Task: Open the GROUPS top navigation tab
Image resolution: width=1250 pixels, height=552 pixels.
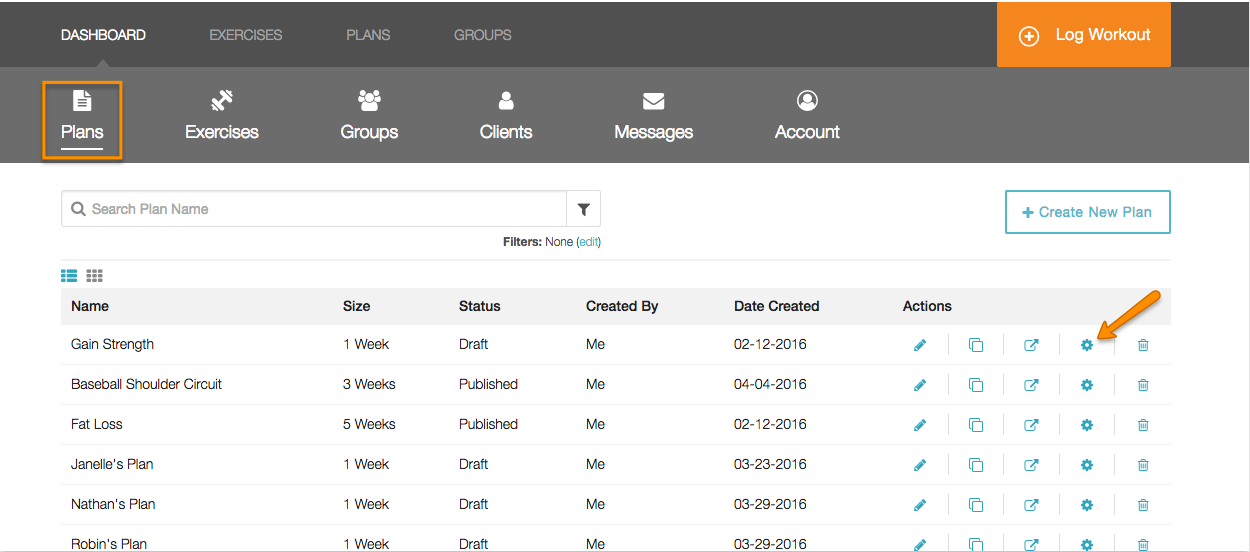Action: tap(482, 35)
